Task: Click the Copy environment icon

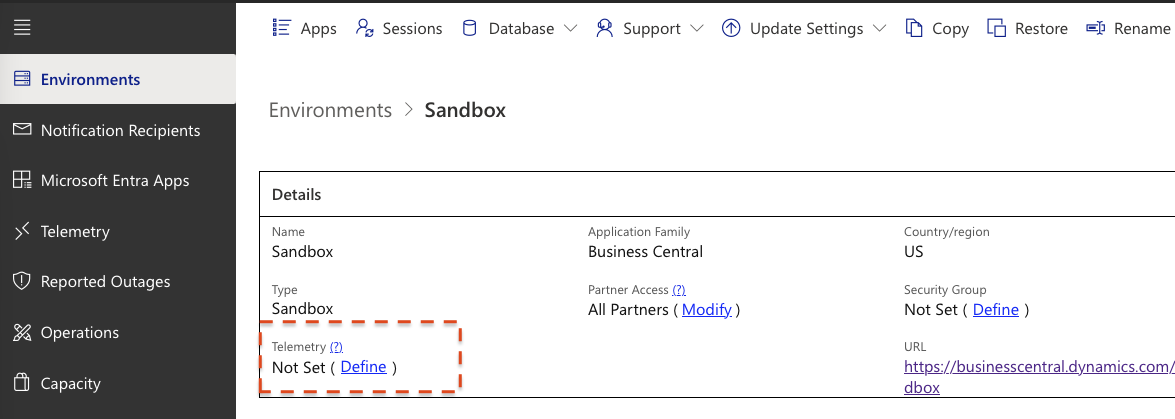Action: coord(914,28)
